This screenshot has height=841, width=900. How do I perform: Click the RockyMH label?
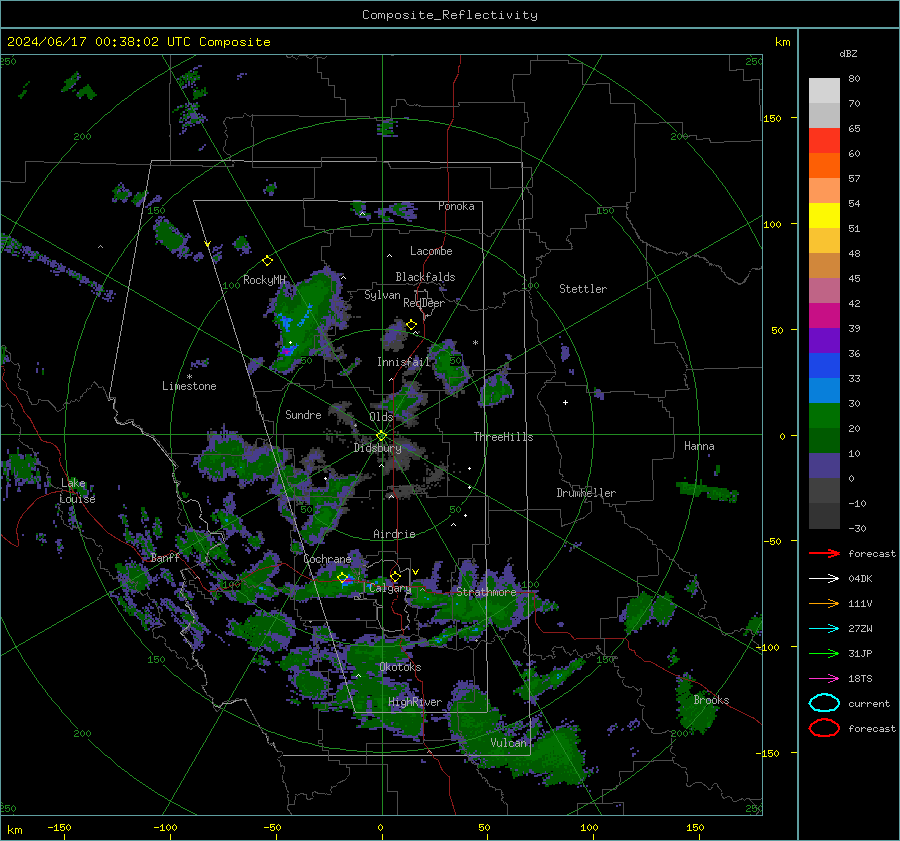click(265, 280)
